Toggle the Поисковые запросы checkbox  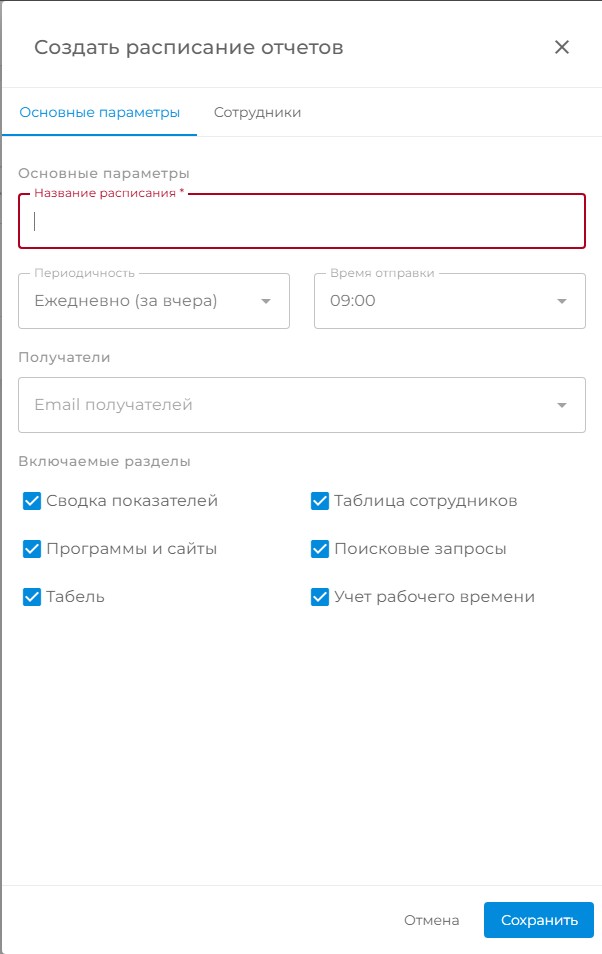(320, 549)
